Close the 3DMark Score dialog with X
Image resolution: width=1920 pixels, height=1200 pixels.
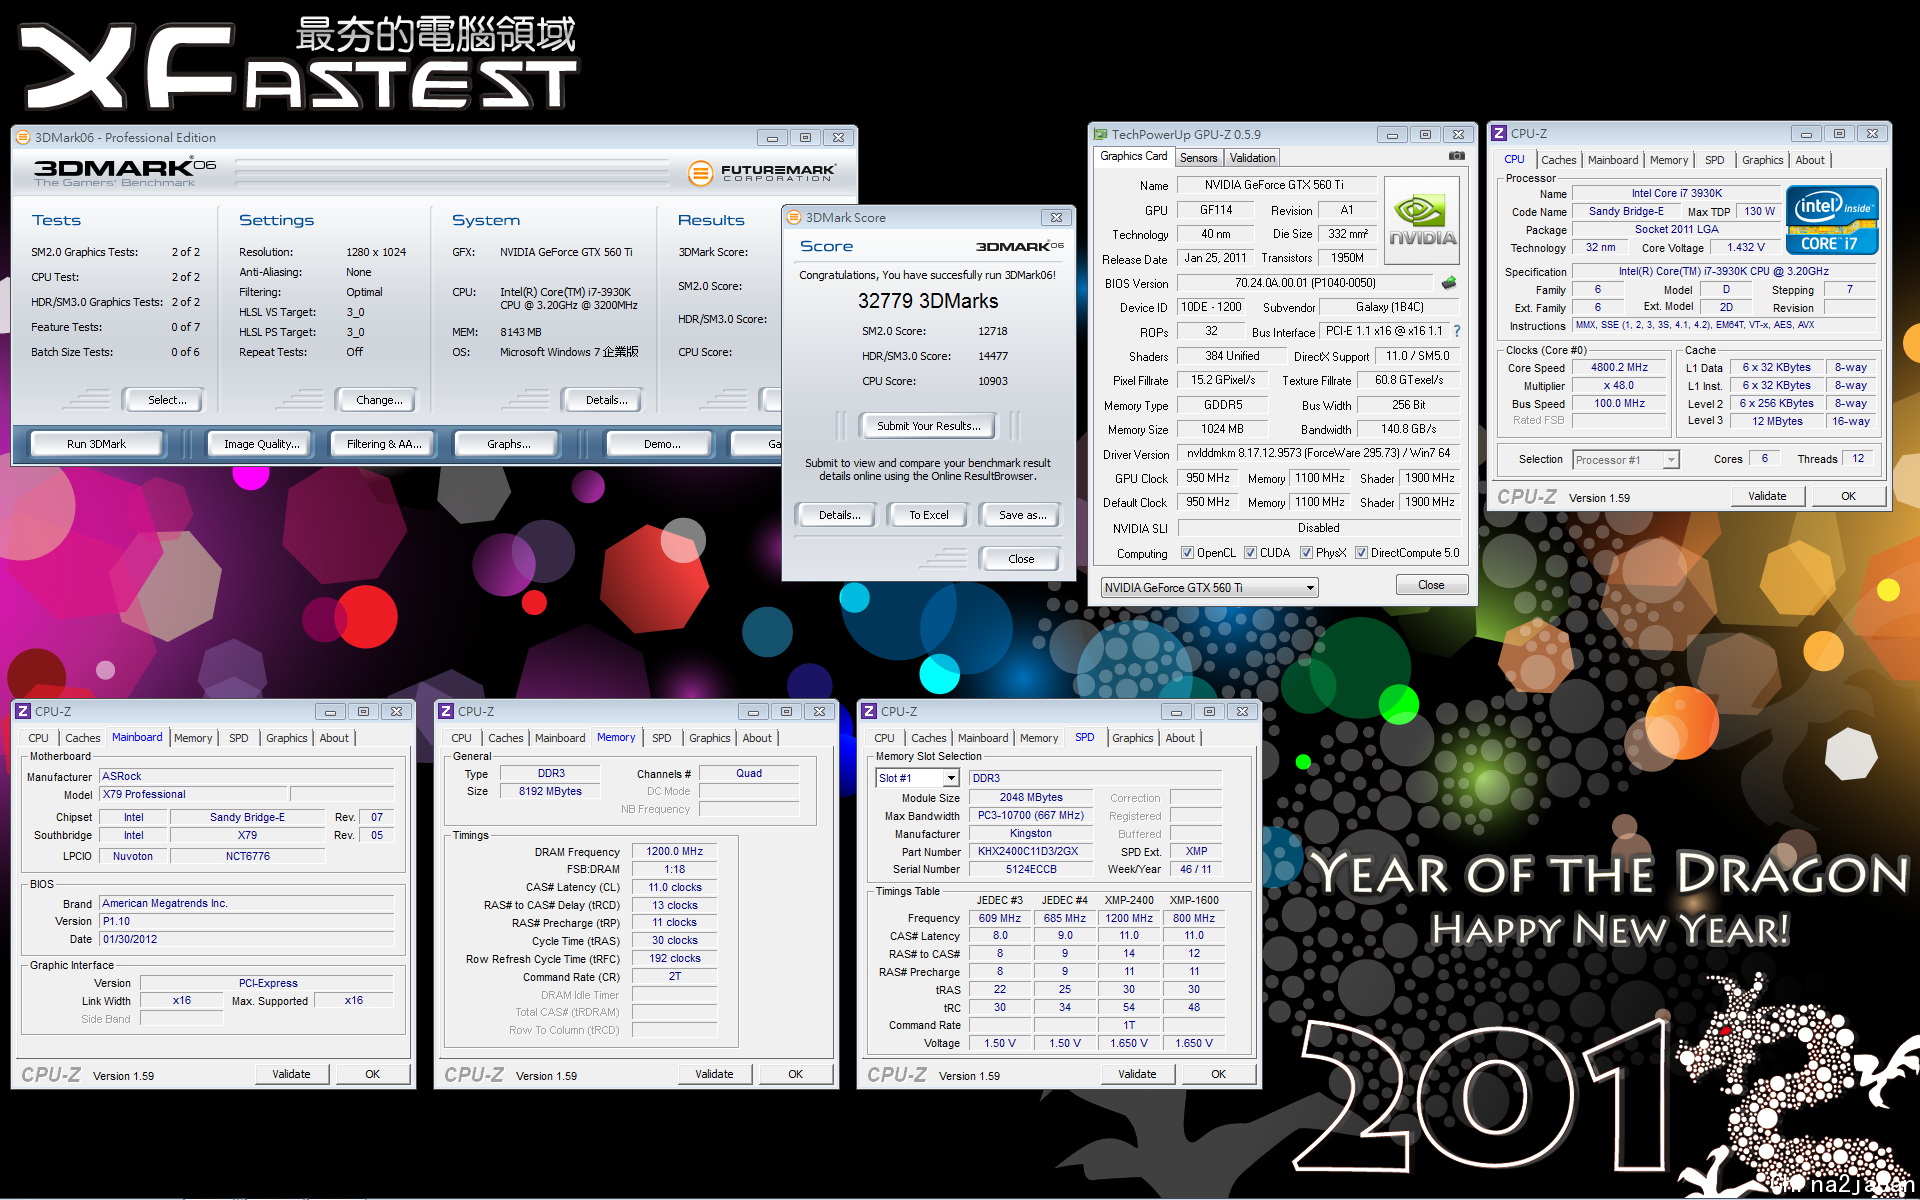[1057, 217]
